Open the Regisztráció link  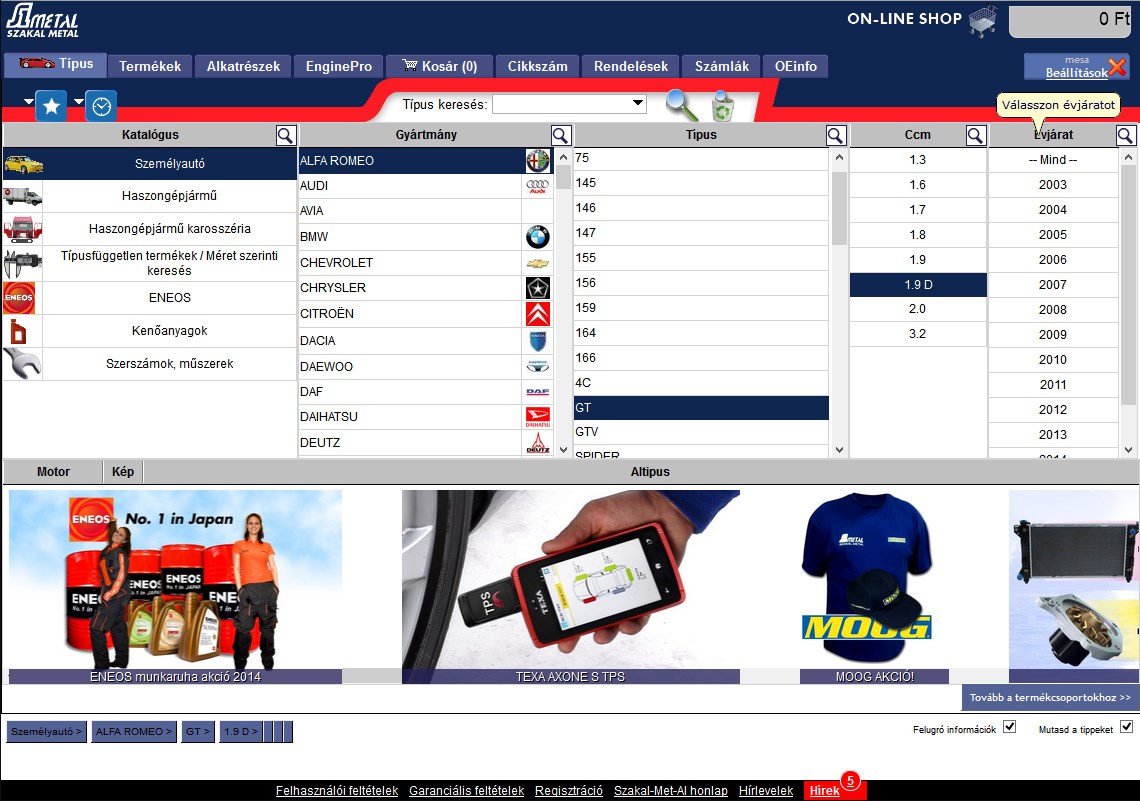tap(569, 791)
